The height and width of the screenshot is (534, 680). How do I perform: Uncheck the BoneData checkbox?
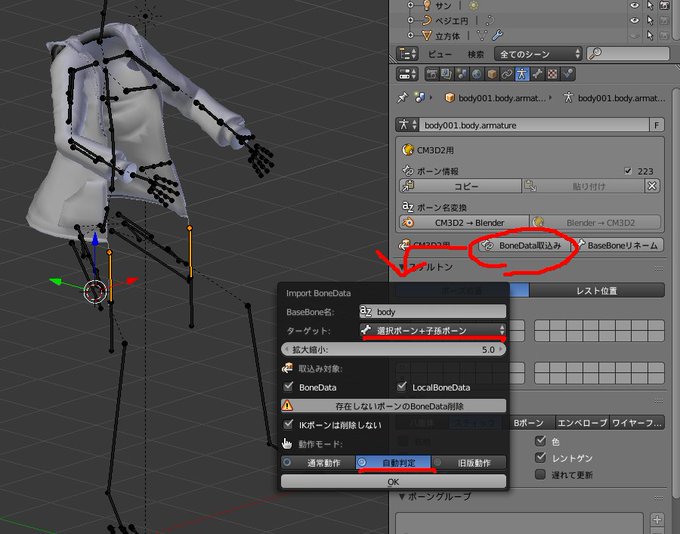[x=288, y=386]
